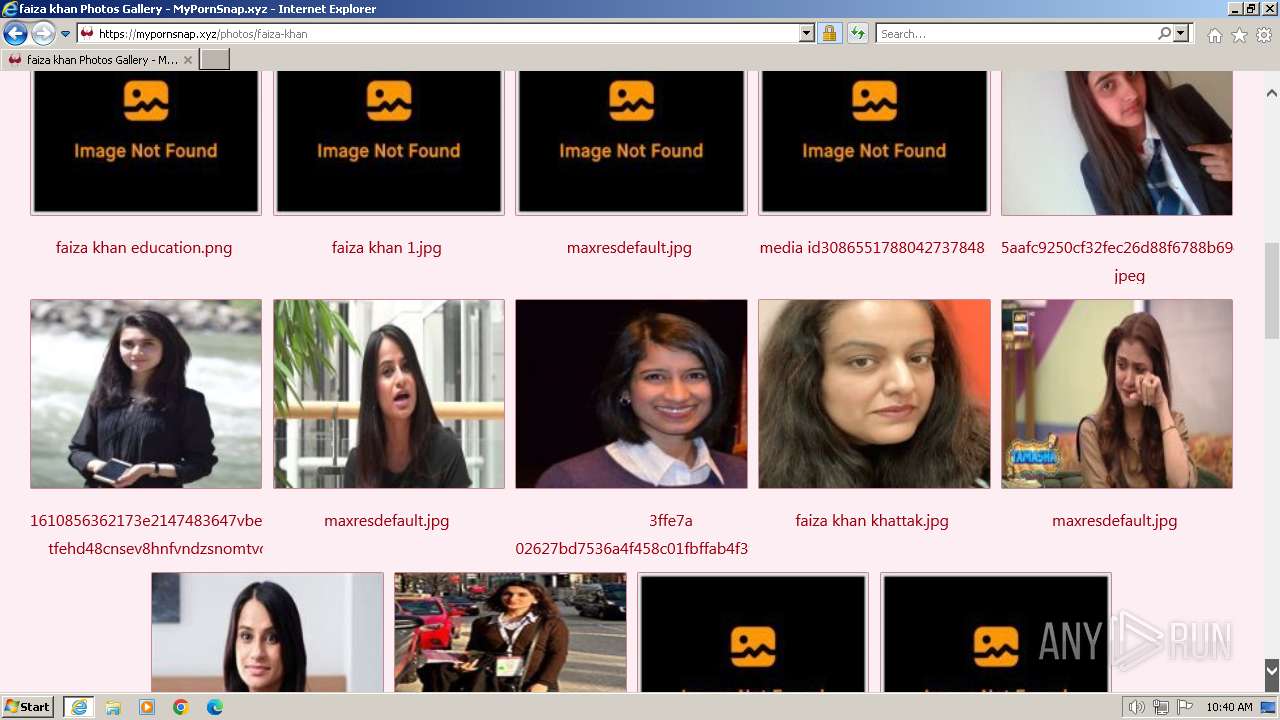Click thumbnail above faiza khan education.png
The height and width of the screenshot is (720, 1280).
pyautogui.click(x=146, y=142)
